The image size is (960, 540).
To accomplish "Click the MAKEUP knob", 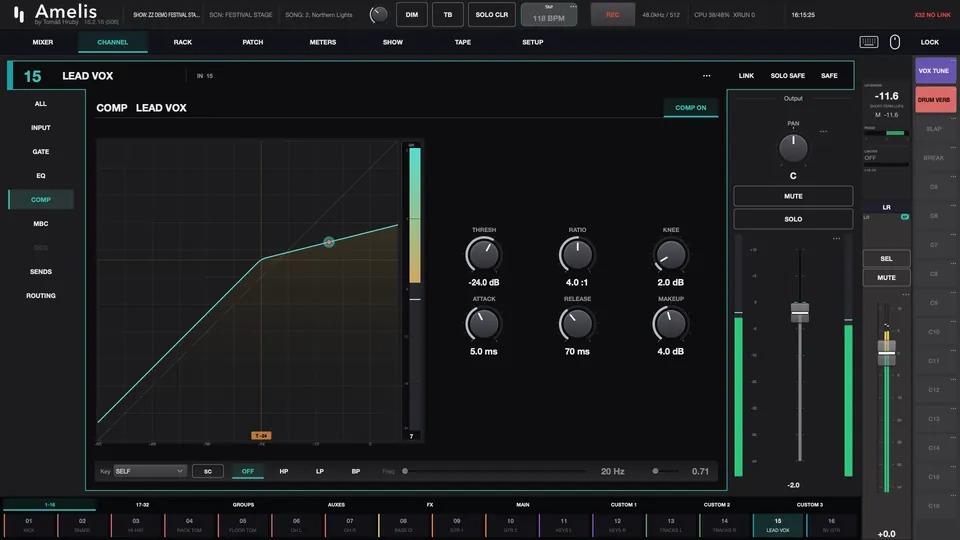I will 670,324.
